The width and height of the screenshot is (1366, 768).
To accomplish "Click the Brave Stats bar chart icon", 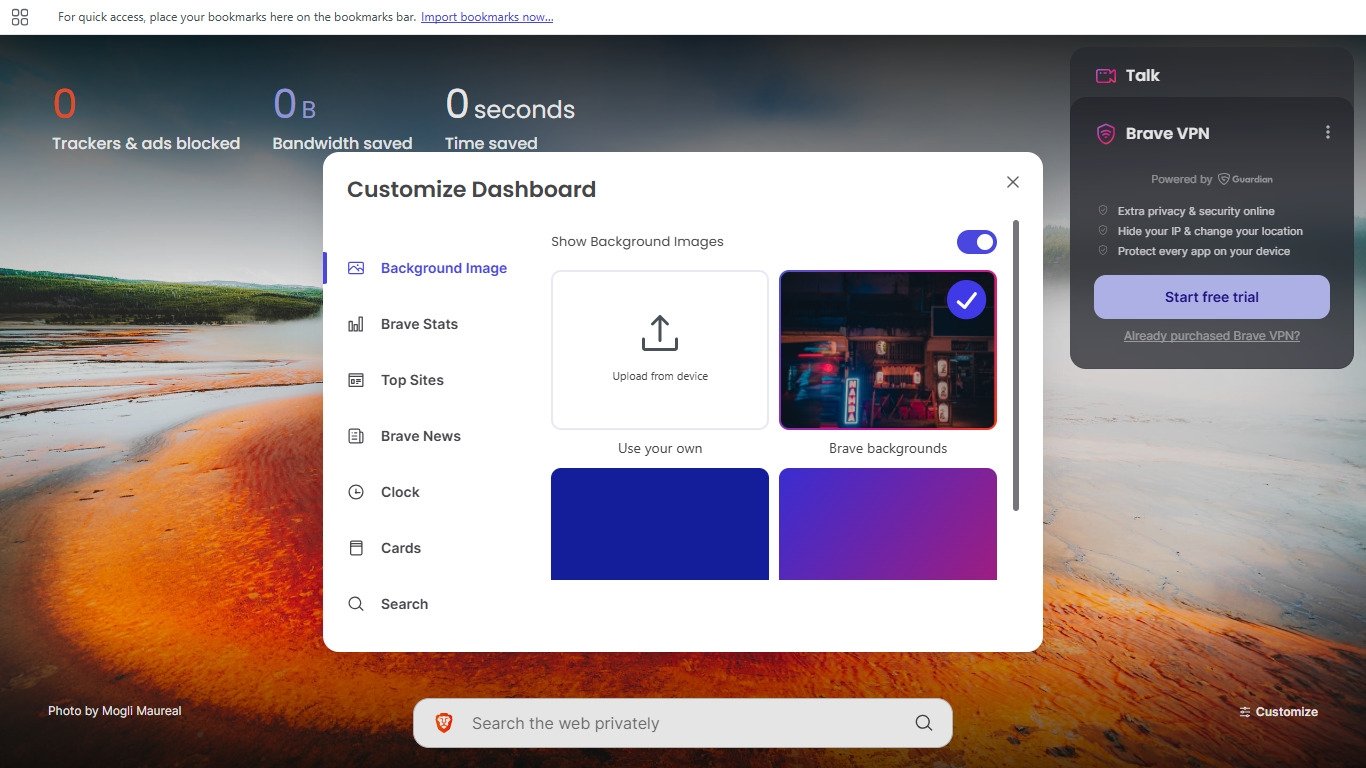I will [356, 324].
